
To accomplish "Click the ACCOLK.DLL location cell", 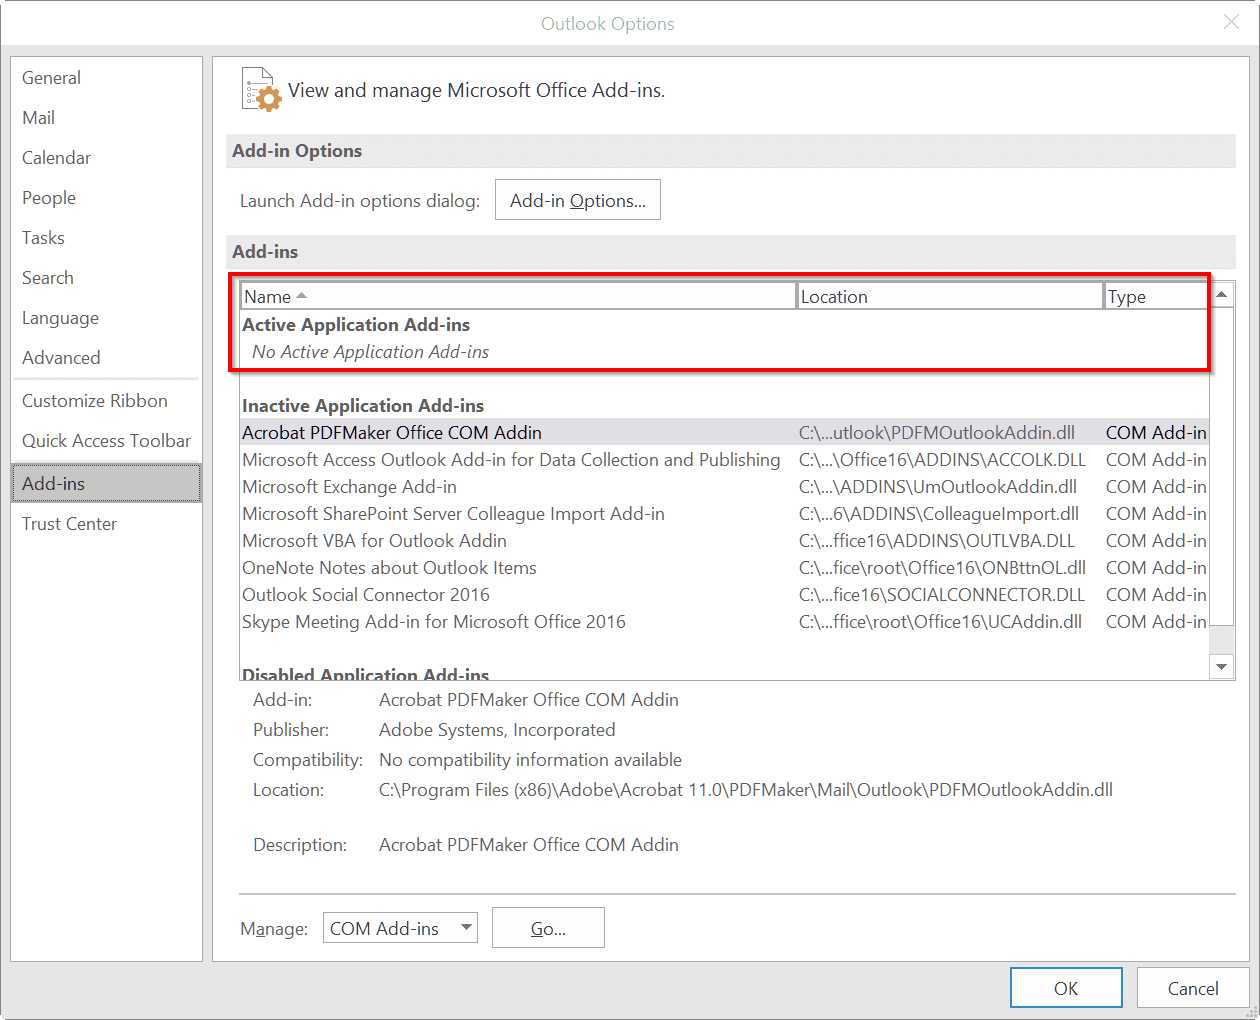I will click(x=942, y=460).
